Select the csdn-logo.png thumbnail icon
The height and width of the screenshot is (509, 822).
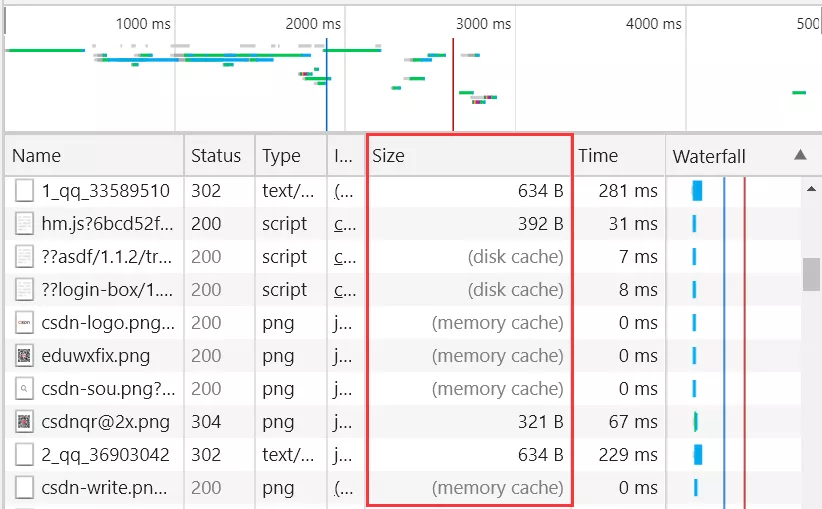pyautogui.click(x=24, y=323)
